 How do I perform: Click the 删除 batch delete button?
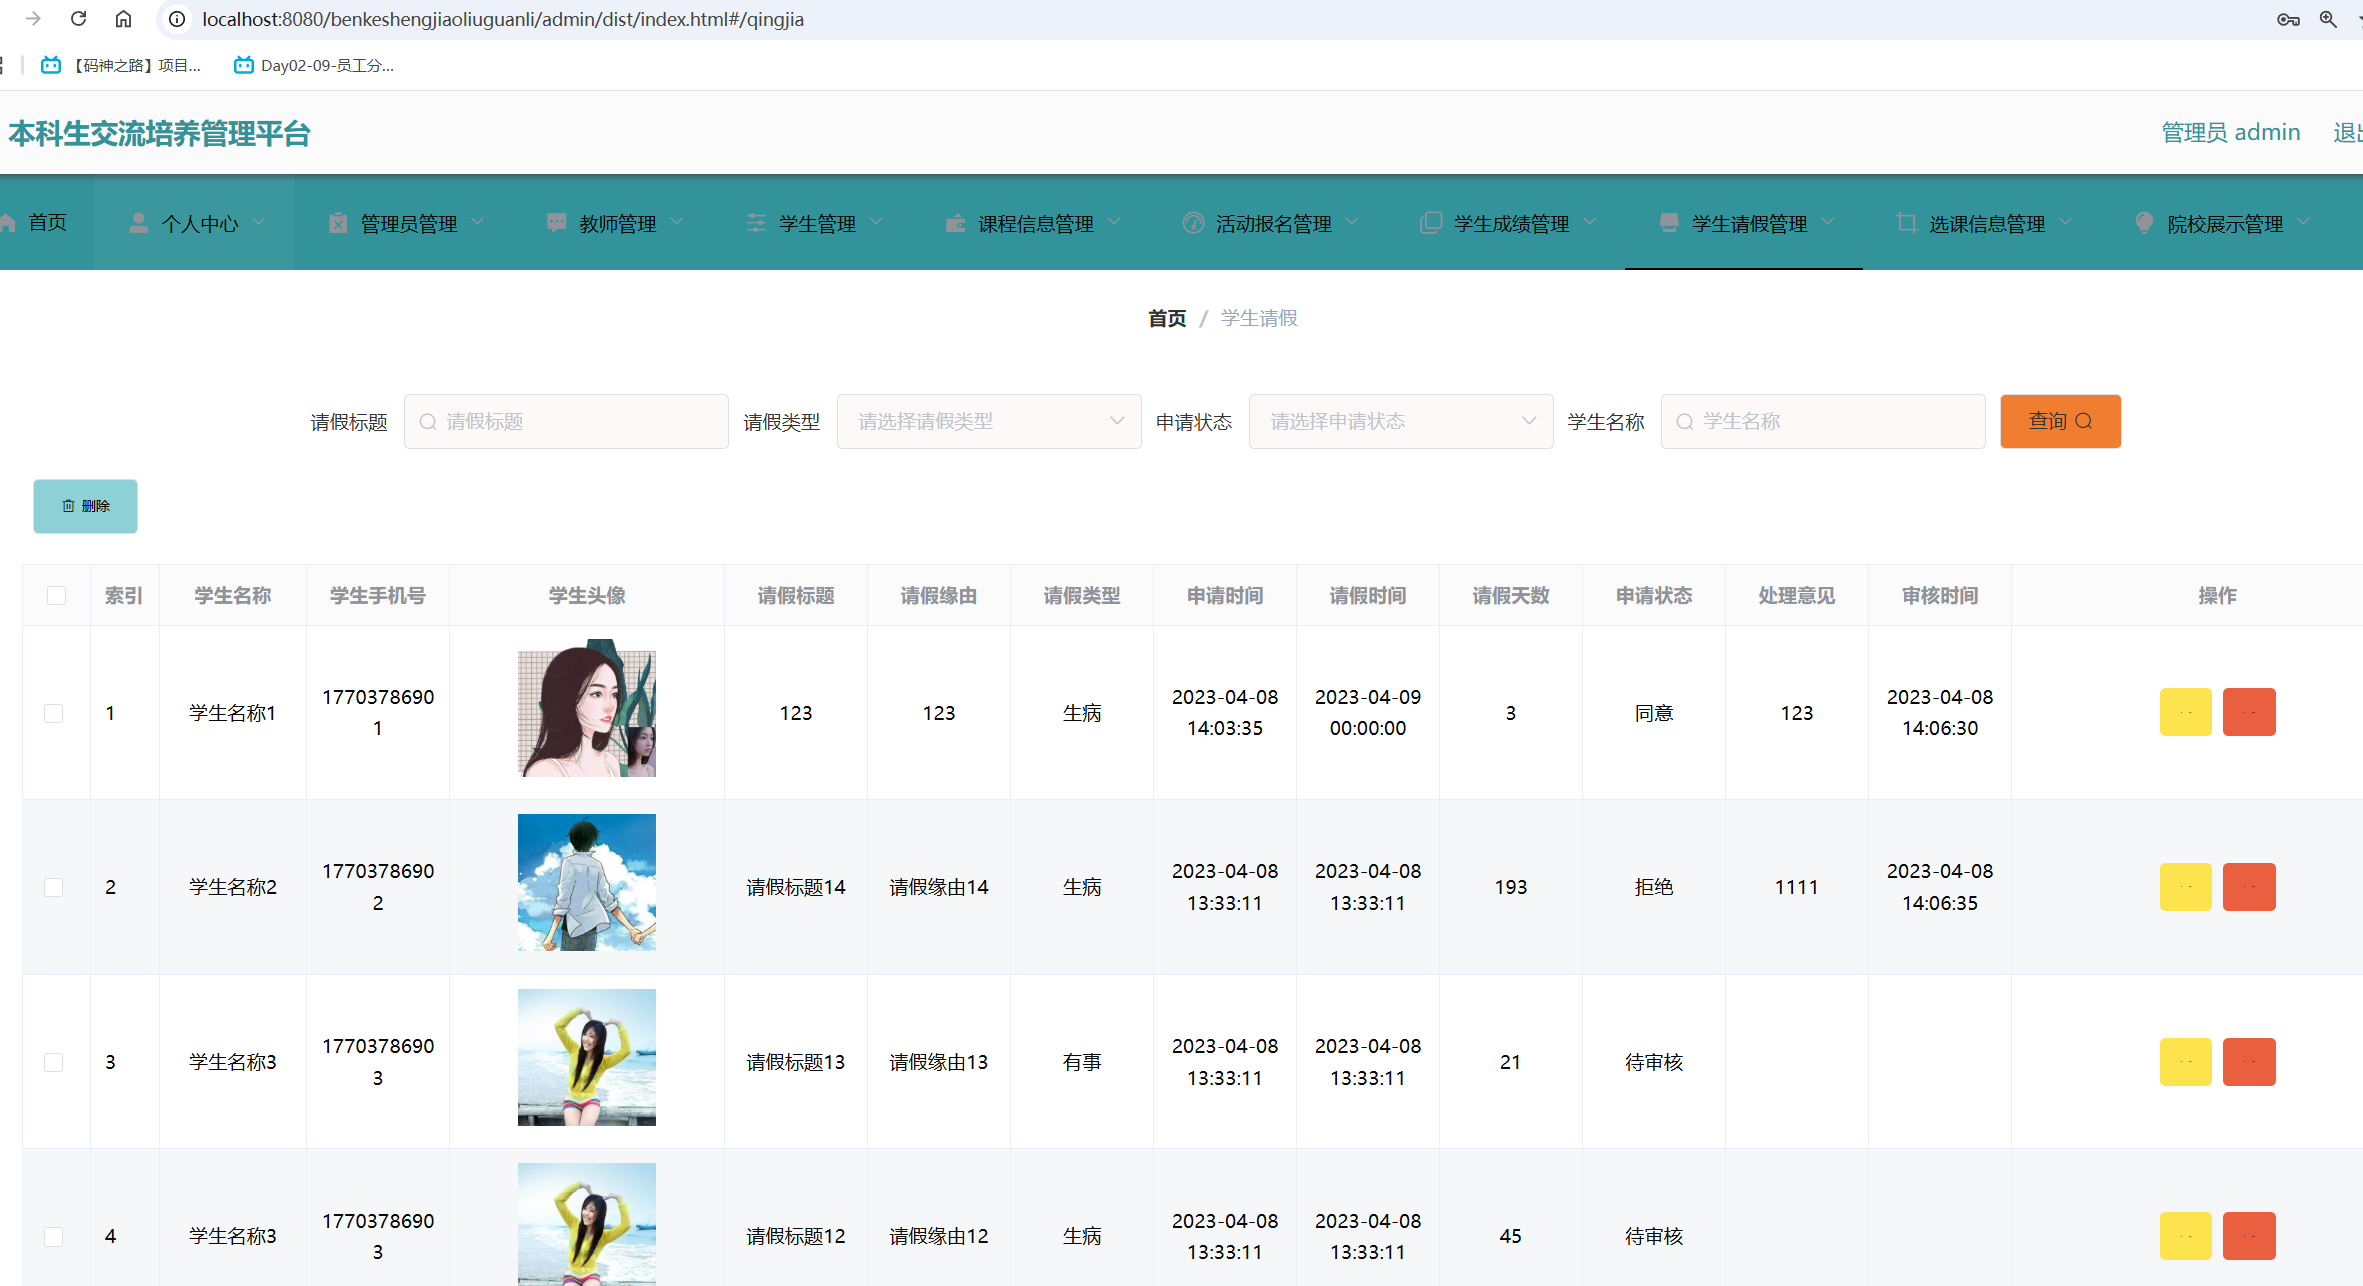85,506
